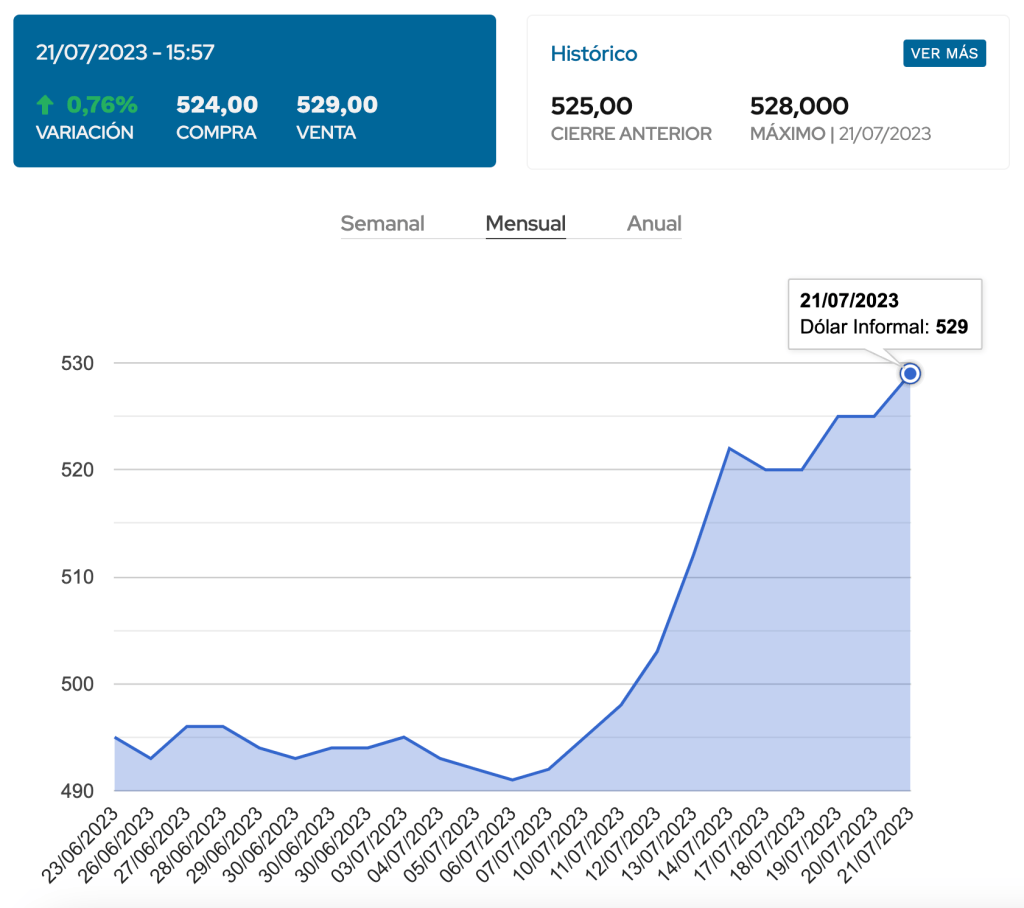Switch to the Semanal chart view
Screen dimensions: 1024x908
(382, 224)
